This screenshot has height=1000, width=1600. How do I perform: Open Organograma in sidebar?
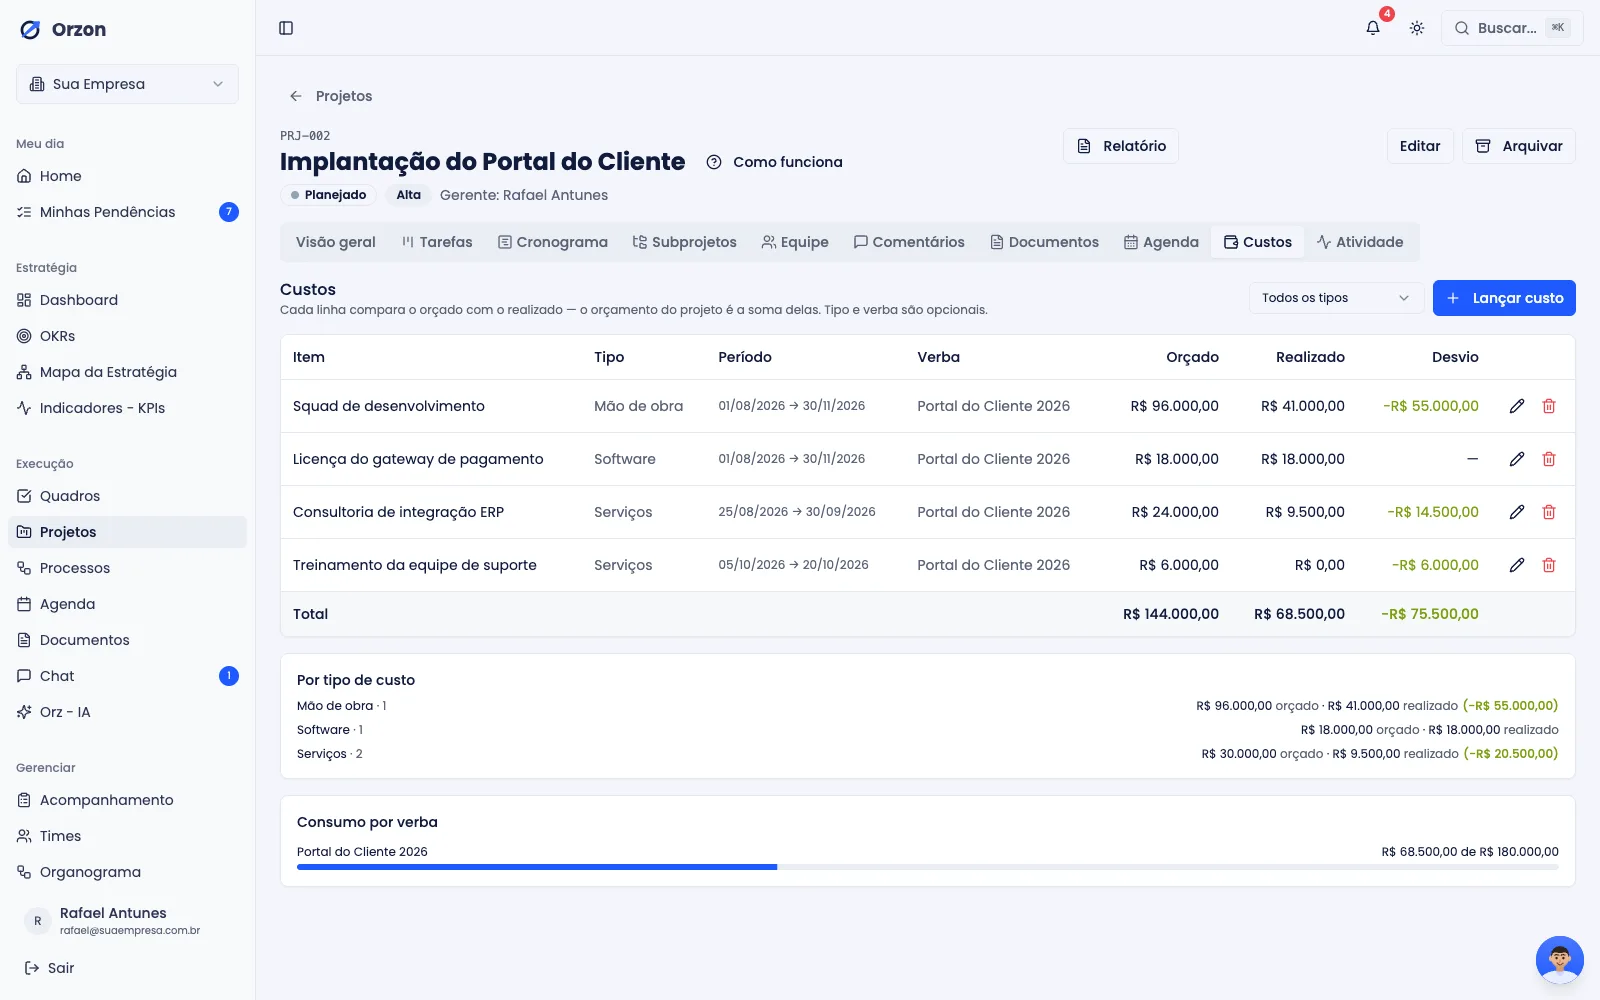pyautogui.click(x=127, y=872)
